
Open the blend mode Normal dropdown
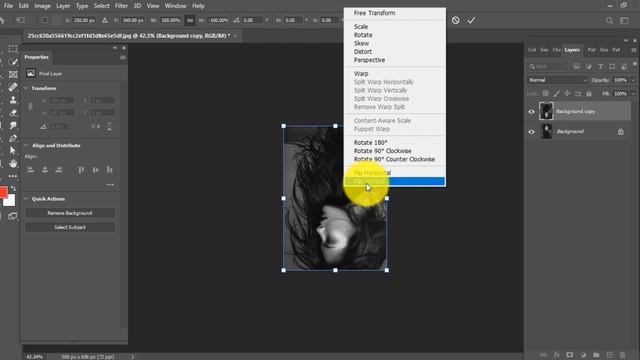557,80
